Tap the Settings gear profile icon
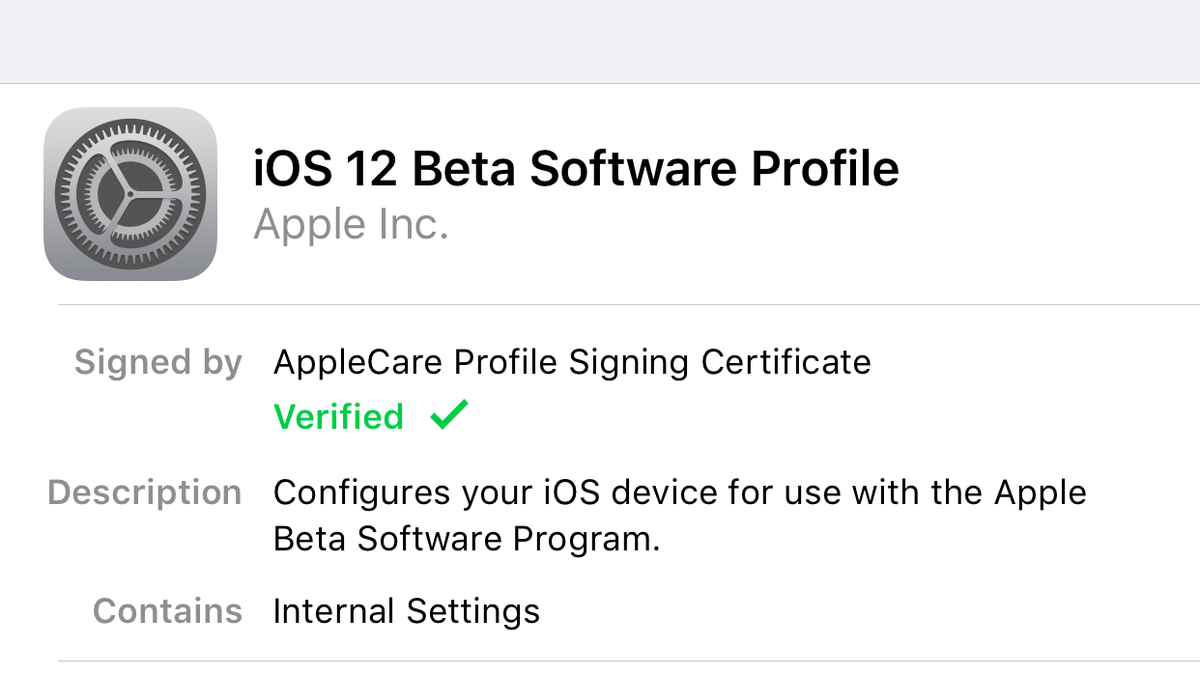 (131, 194)
